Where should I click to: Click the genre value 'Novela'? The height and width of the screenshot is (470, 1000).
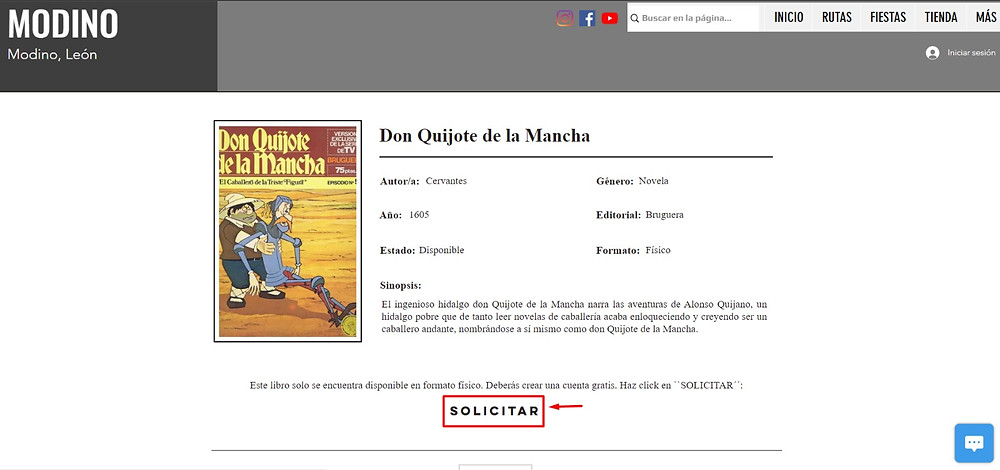tap(653, 181)
